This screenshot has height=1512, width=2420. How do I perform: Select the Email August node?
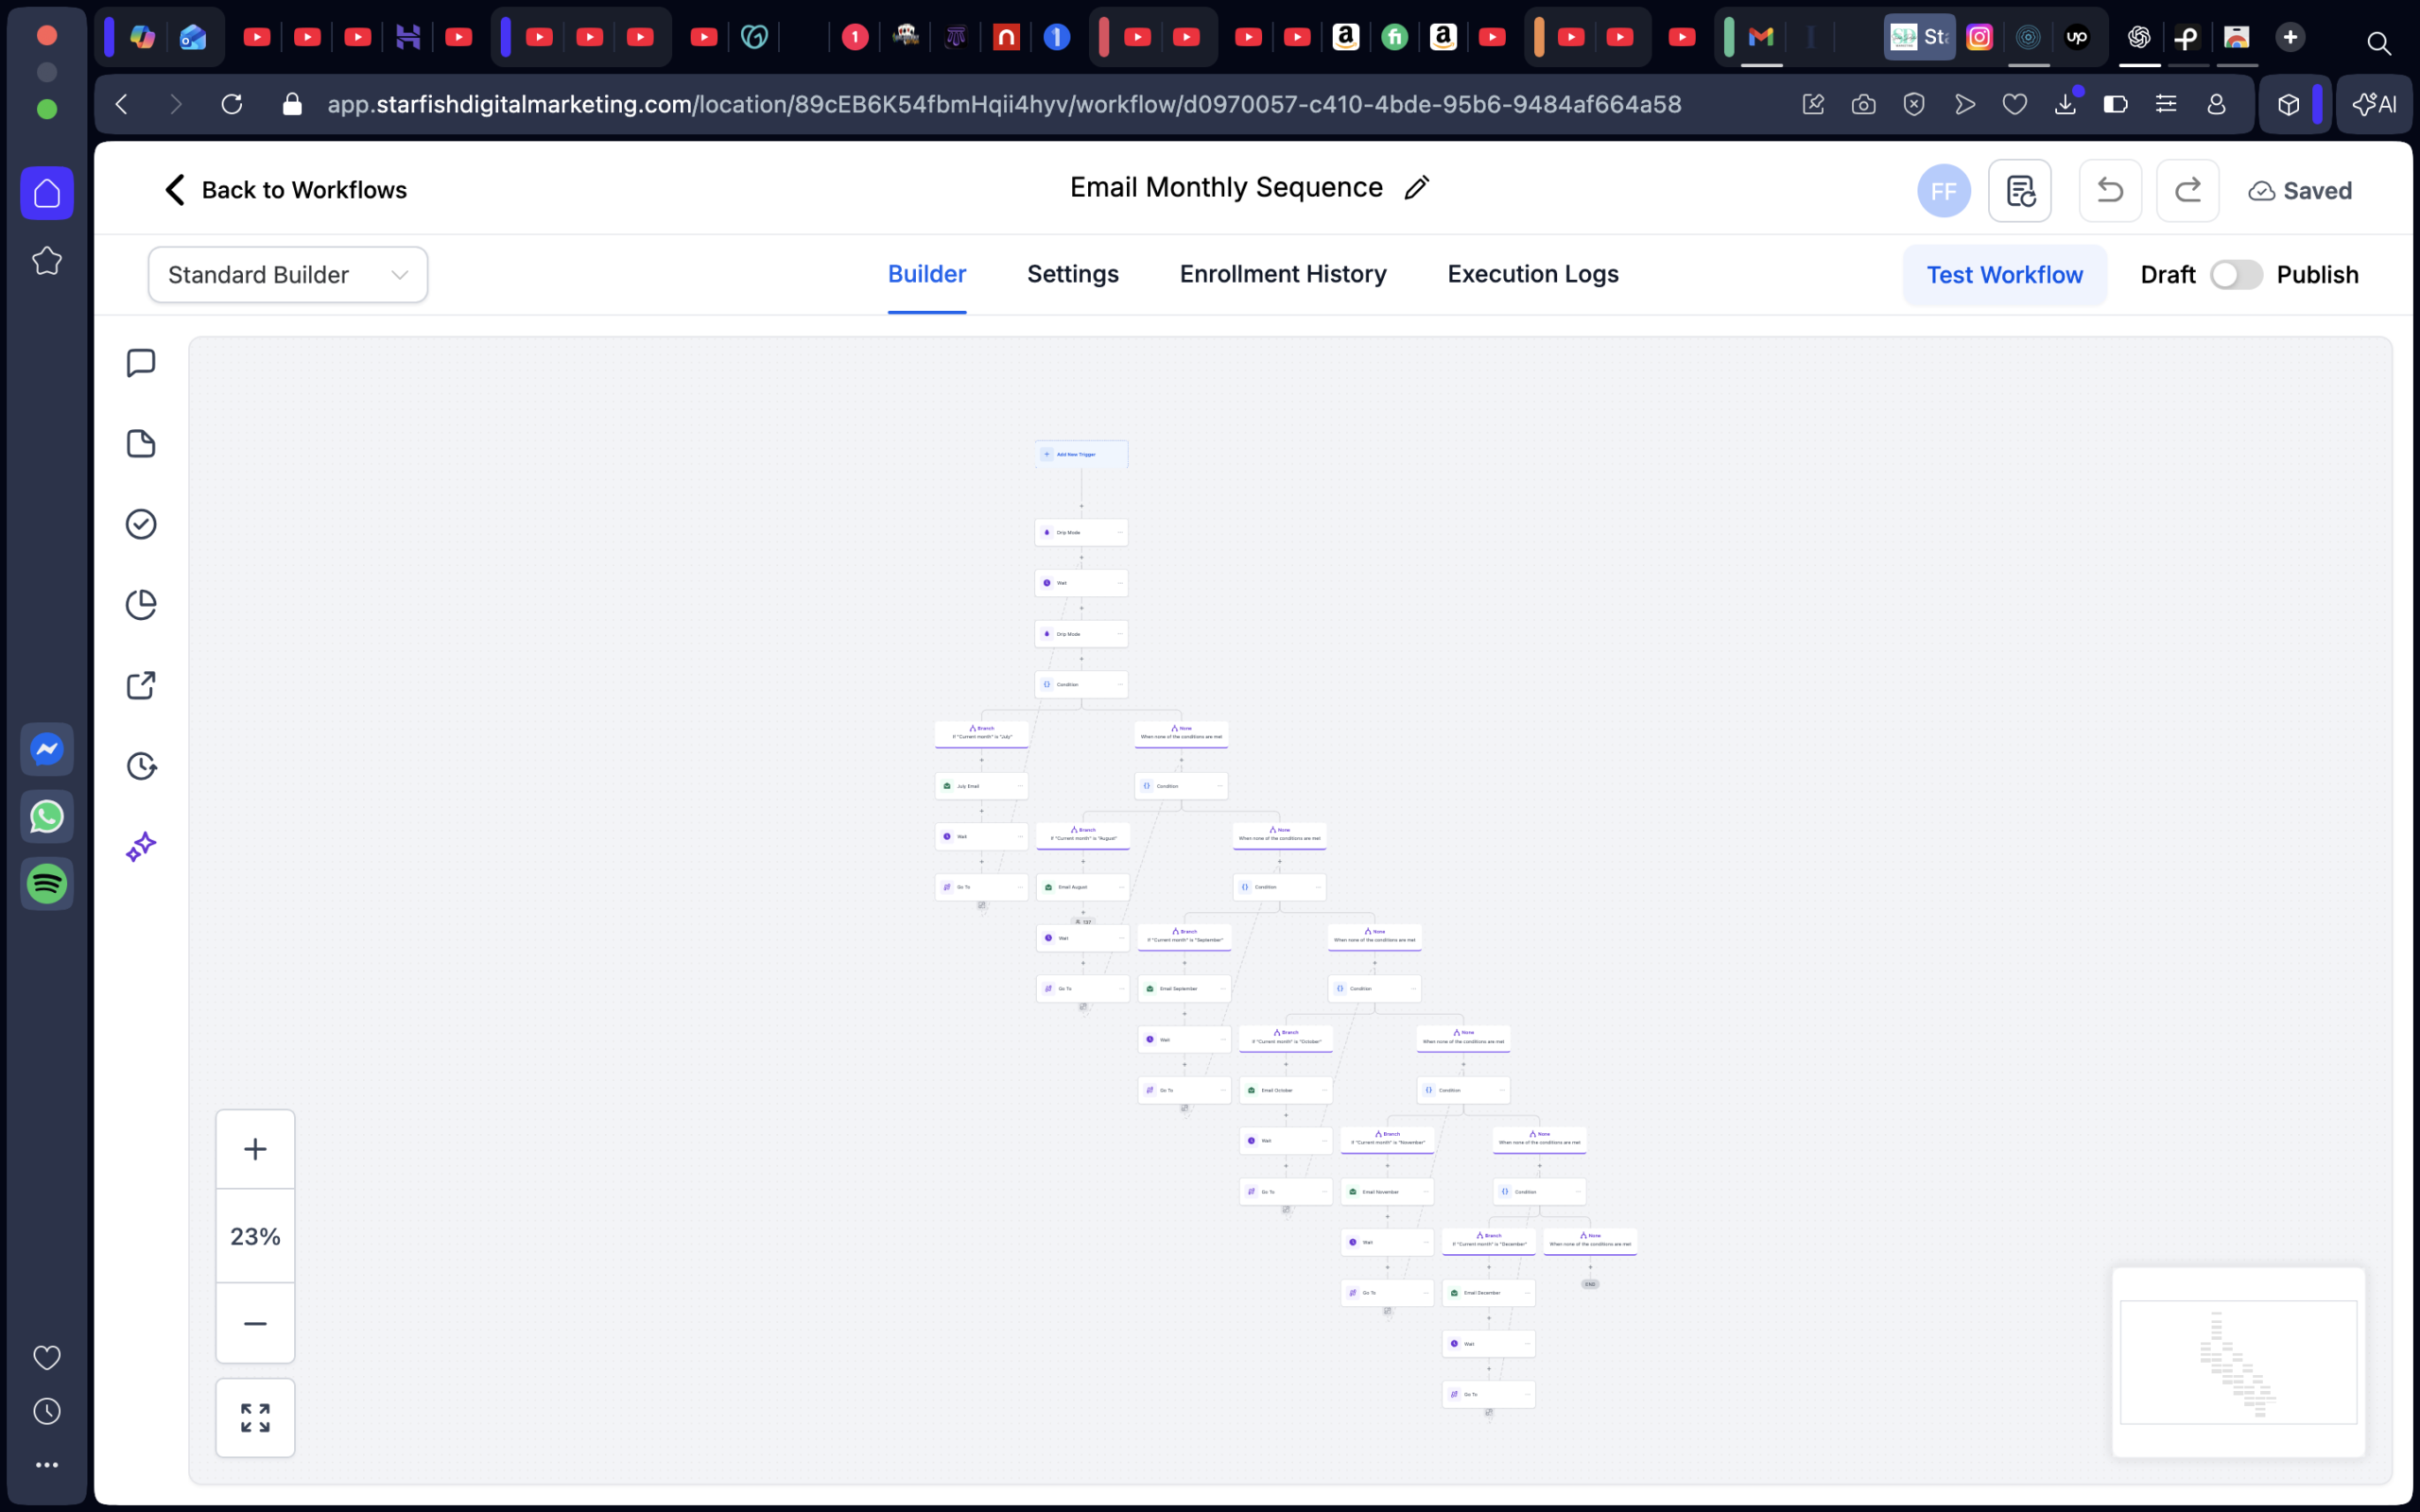[x=1083, y=887]
